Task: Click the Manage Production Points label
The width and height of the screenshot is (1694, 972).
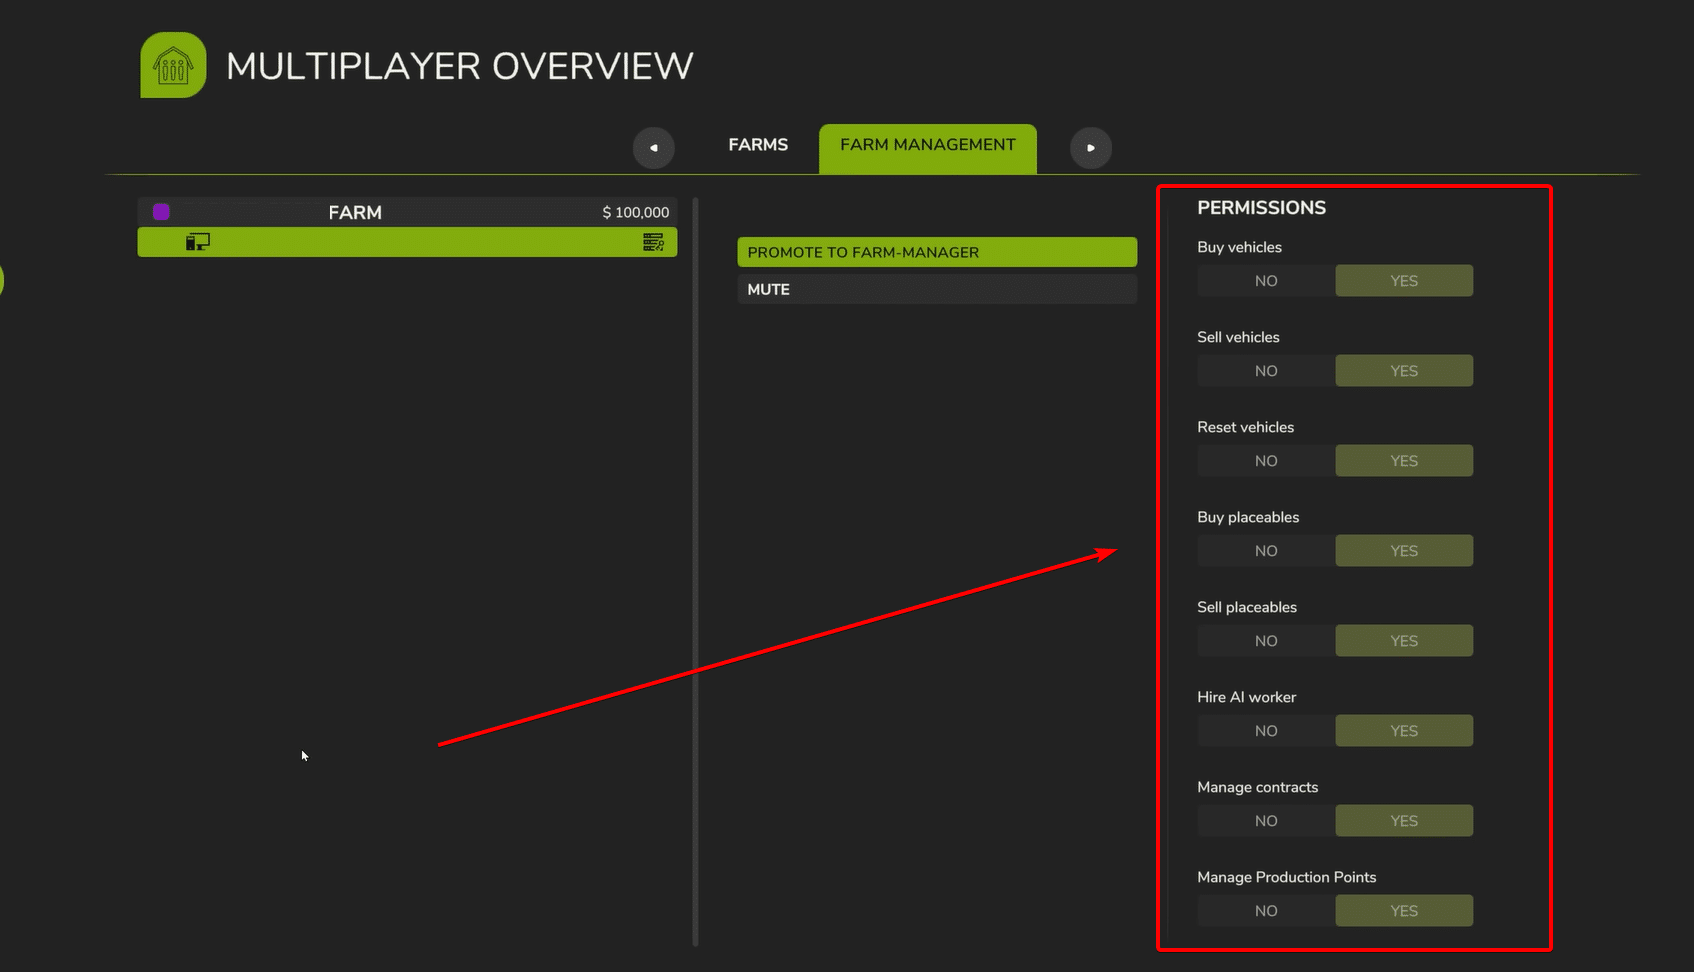Action: tap(1286, 877)
